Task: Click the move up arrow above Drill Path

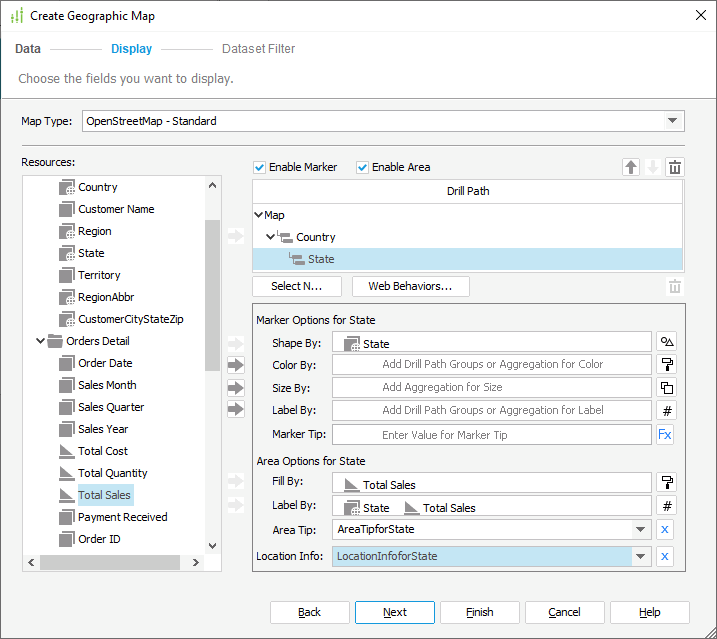Action: (631, 168)
